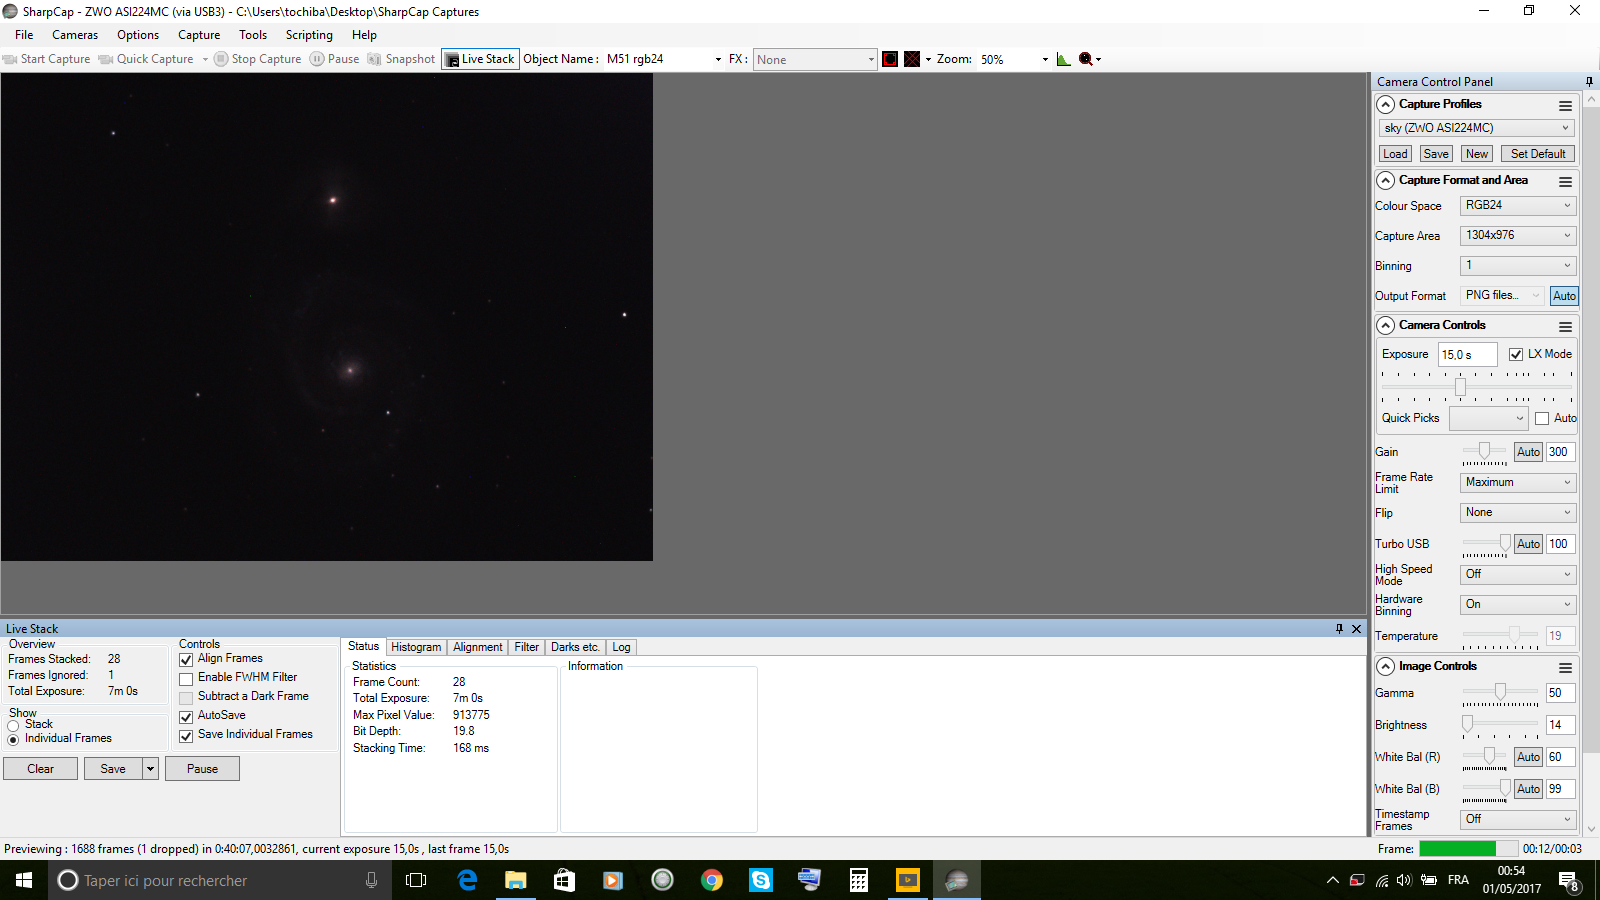Click the Gamma slider thumb
The height and width of the screenshot is (900, 1600).
point(1500,692)
